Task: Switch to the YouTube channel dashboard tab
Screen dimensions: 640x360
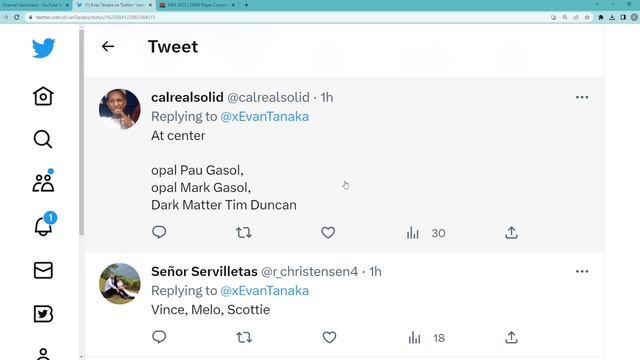Action: [x=35, y=5]
